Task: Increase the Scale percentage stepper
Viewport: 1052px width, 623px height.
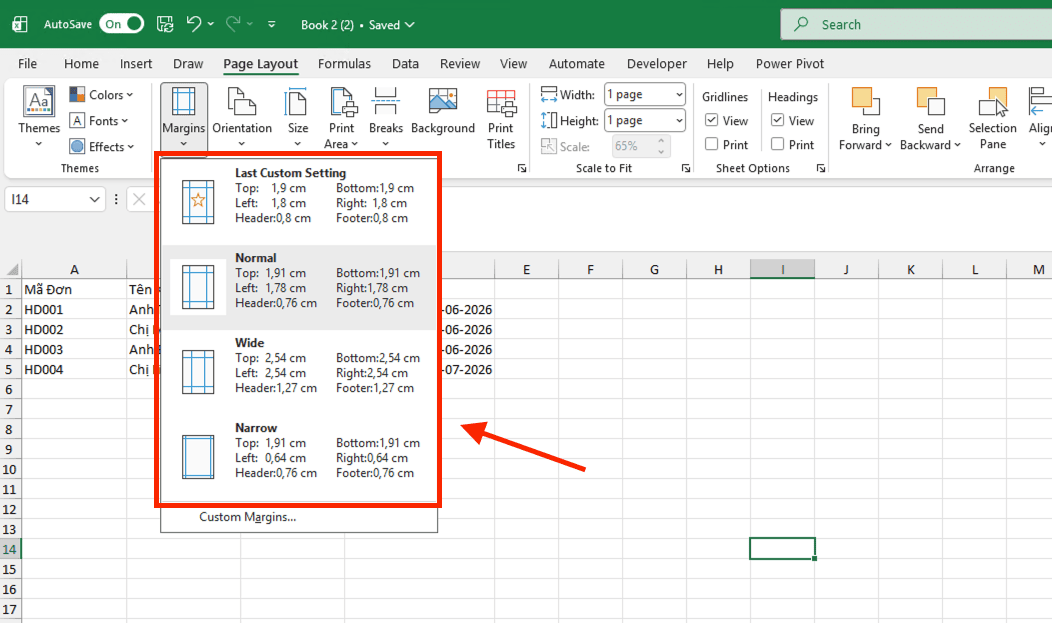Action: pyautogui.click(x=661, y=141)
